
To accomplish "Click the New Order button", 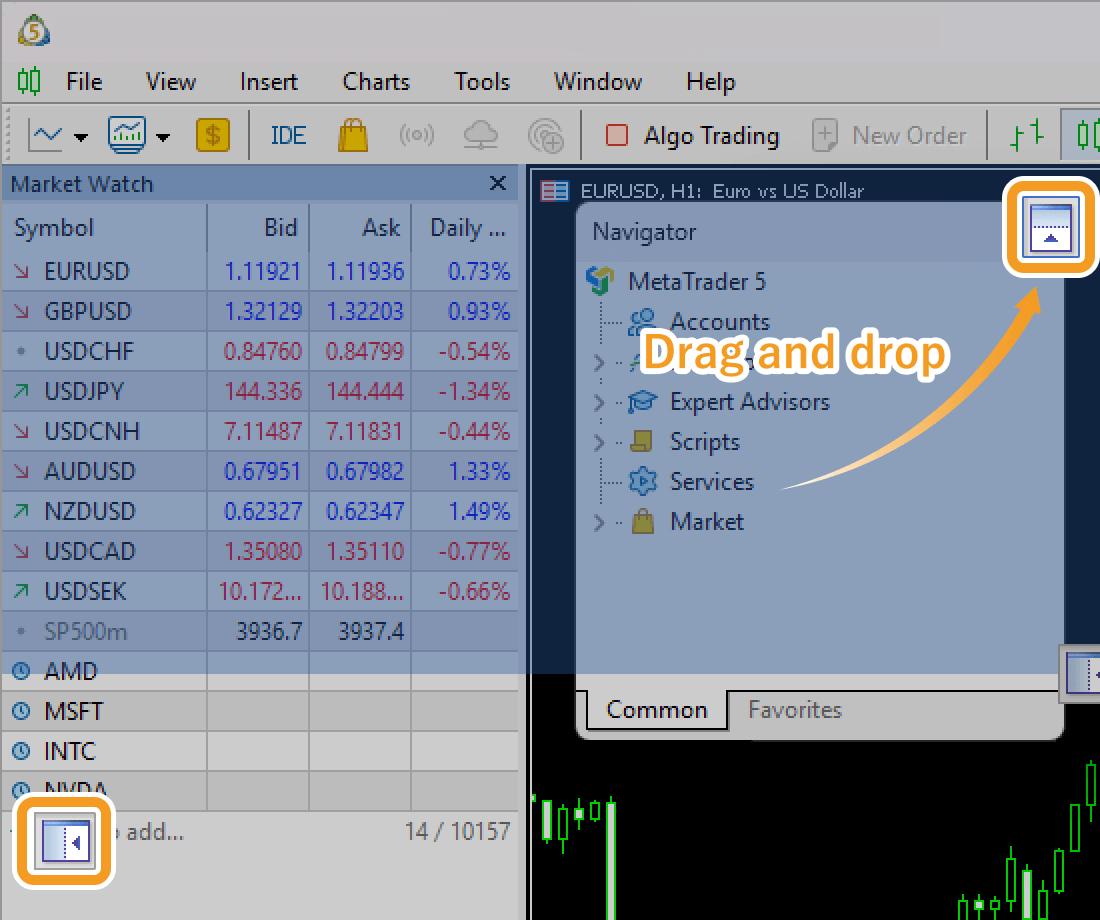I will 890,135.
